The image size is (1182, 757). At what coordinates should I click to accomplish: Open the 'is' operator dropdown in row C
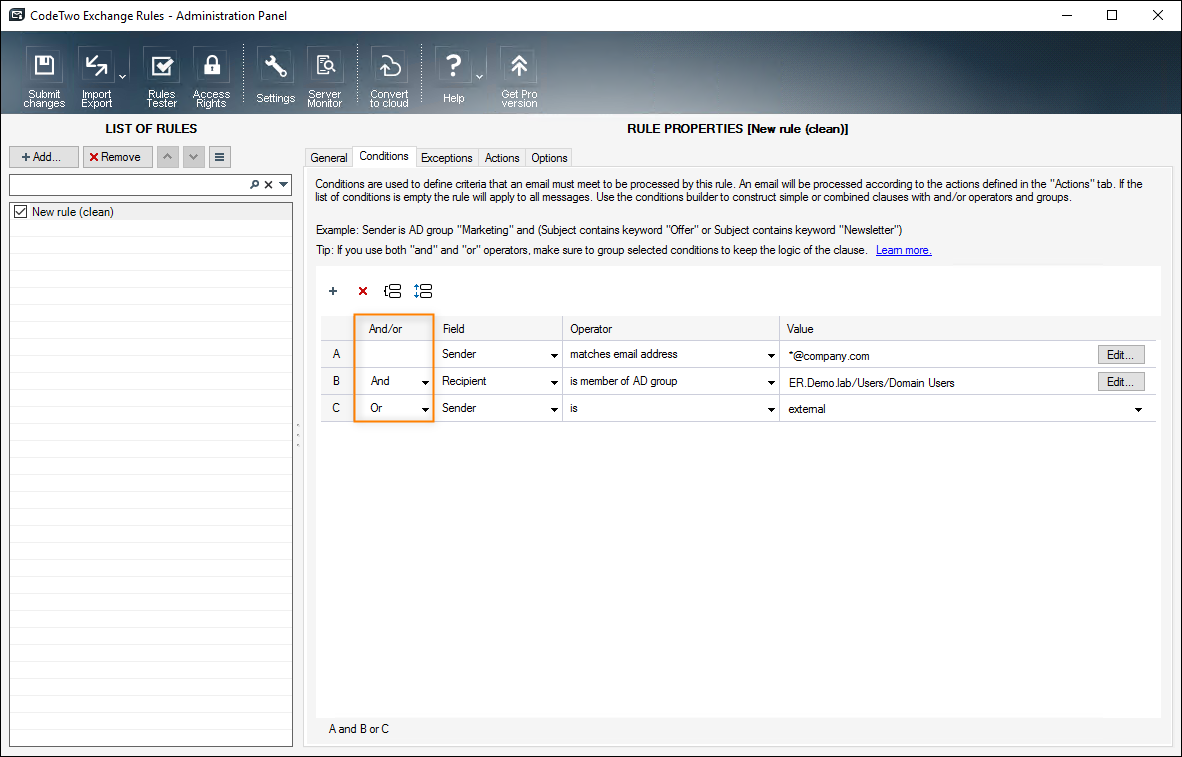click(771, 409)
